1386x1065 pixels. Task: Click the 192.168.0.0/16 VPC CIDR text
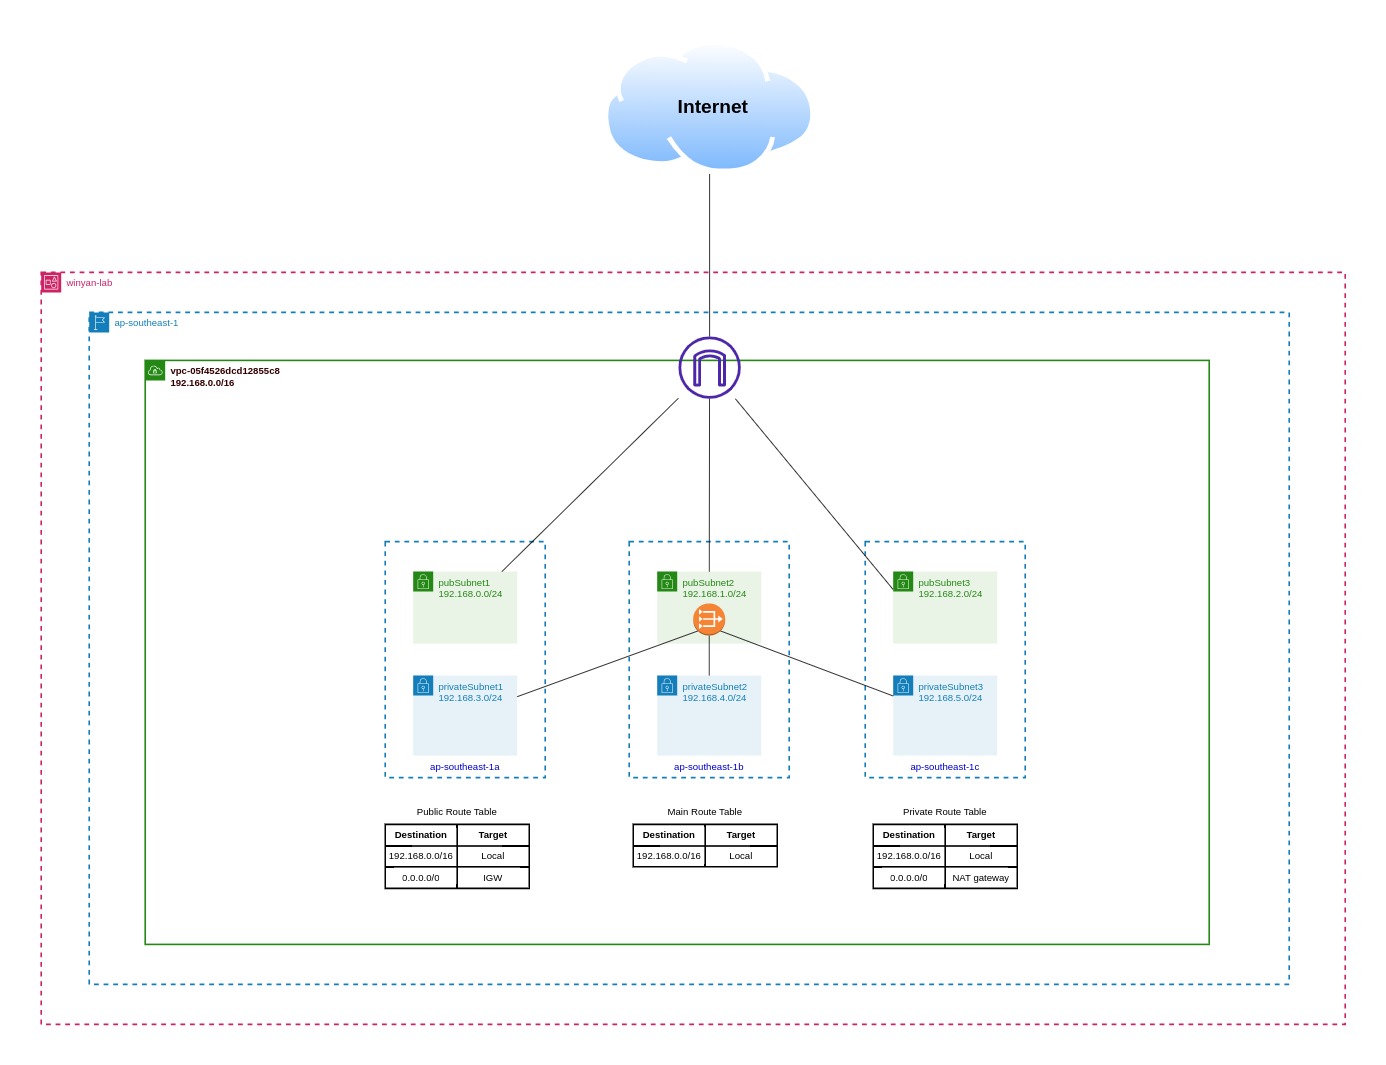click(202, 383)
